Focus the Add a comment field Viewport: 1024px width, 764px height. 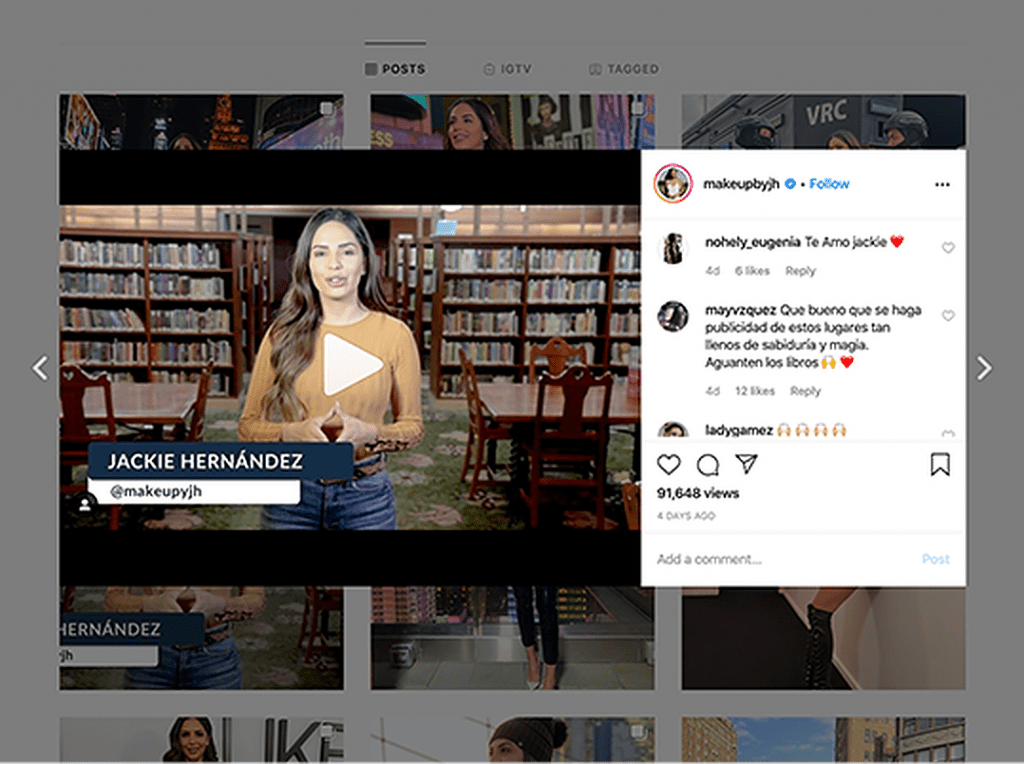click(x=784, y=559)
